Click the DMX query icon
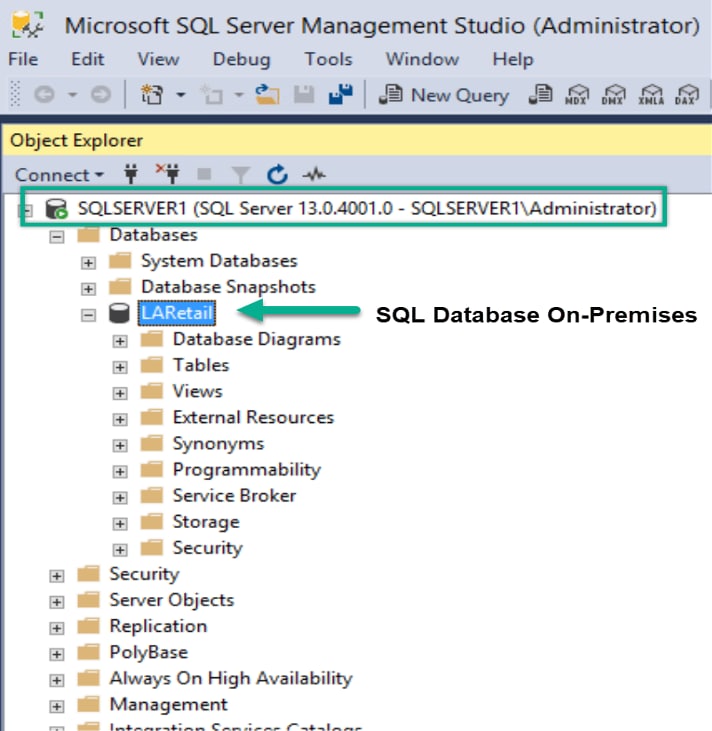712x731 pixels. point(613,95)
